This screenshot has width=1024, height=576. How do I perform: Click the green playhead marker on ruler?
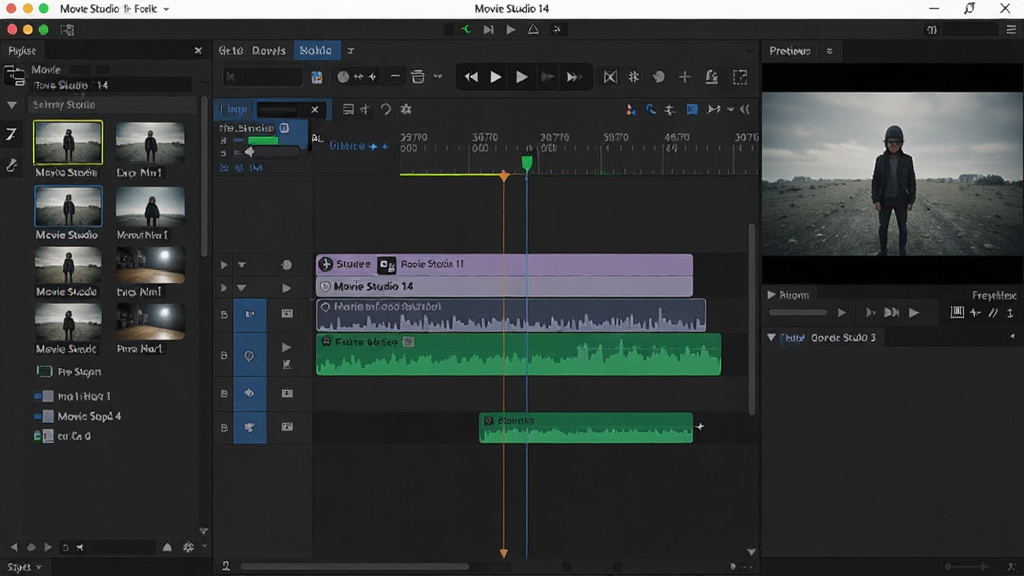pyautogui.click(x=527, y=162)
